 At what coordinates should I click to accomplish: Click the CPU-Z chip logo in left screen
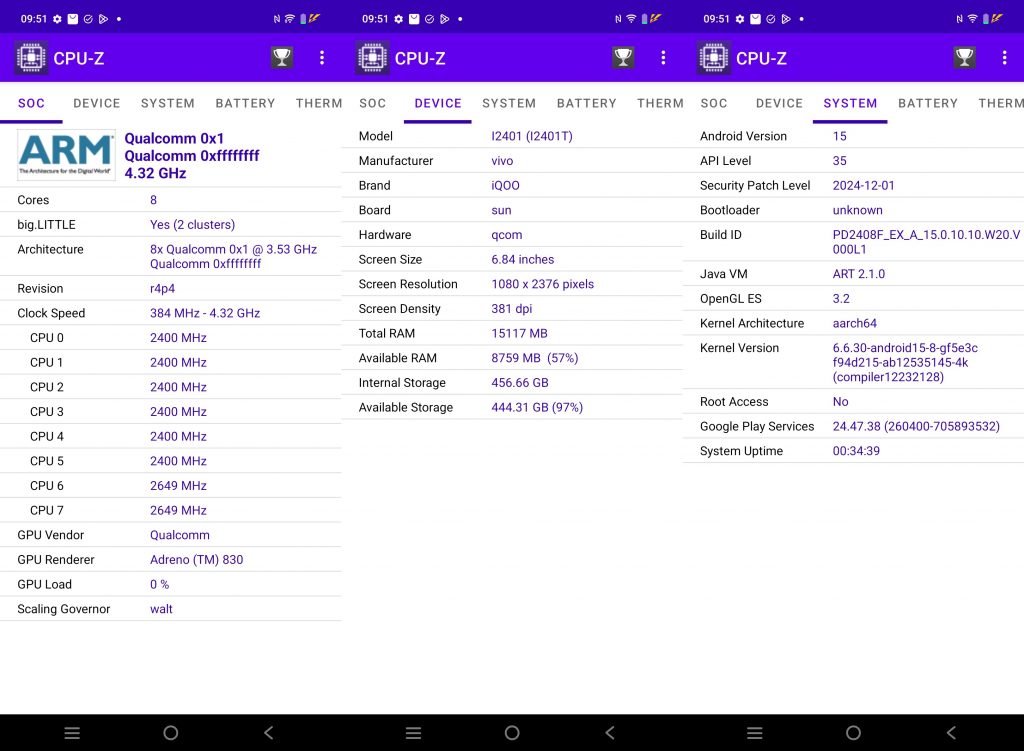pyautogui.click(x=31, y=57)
